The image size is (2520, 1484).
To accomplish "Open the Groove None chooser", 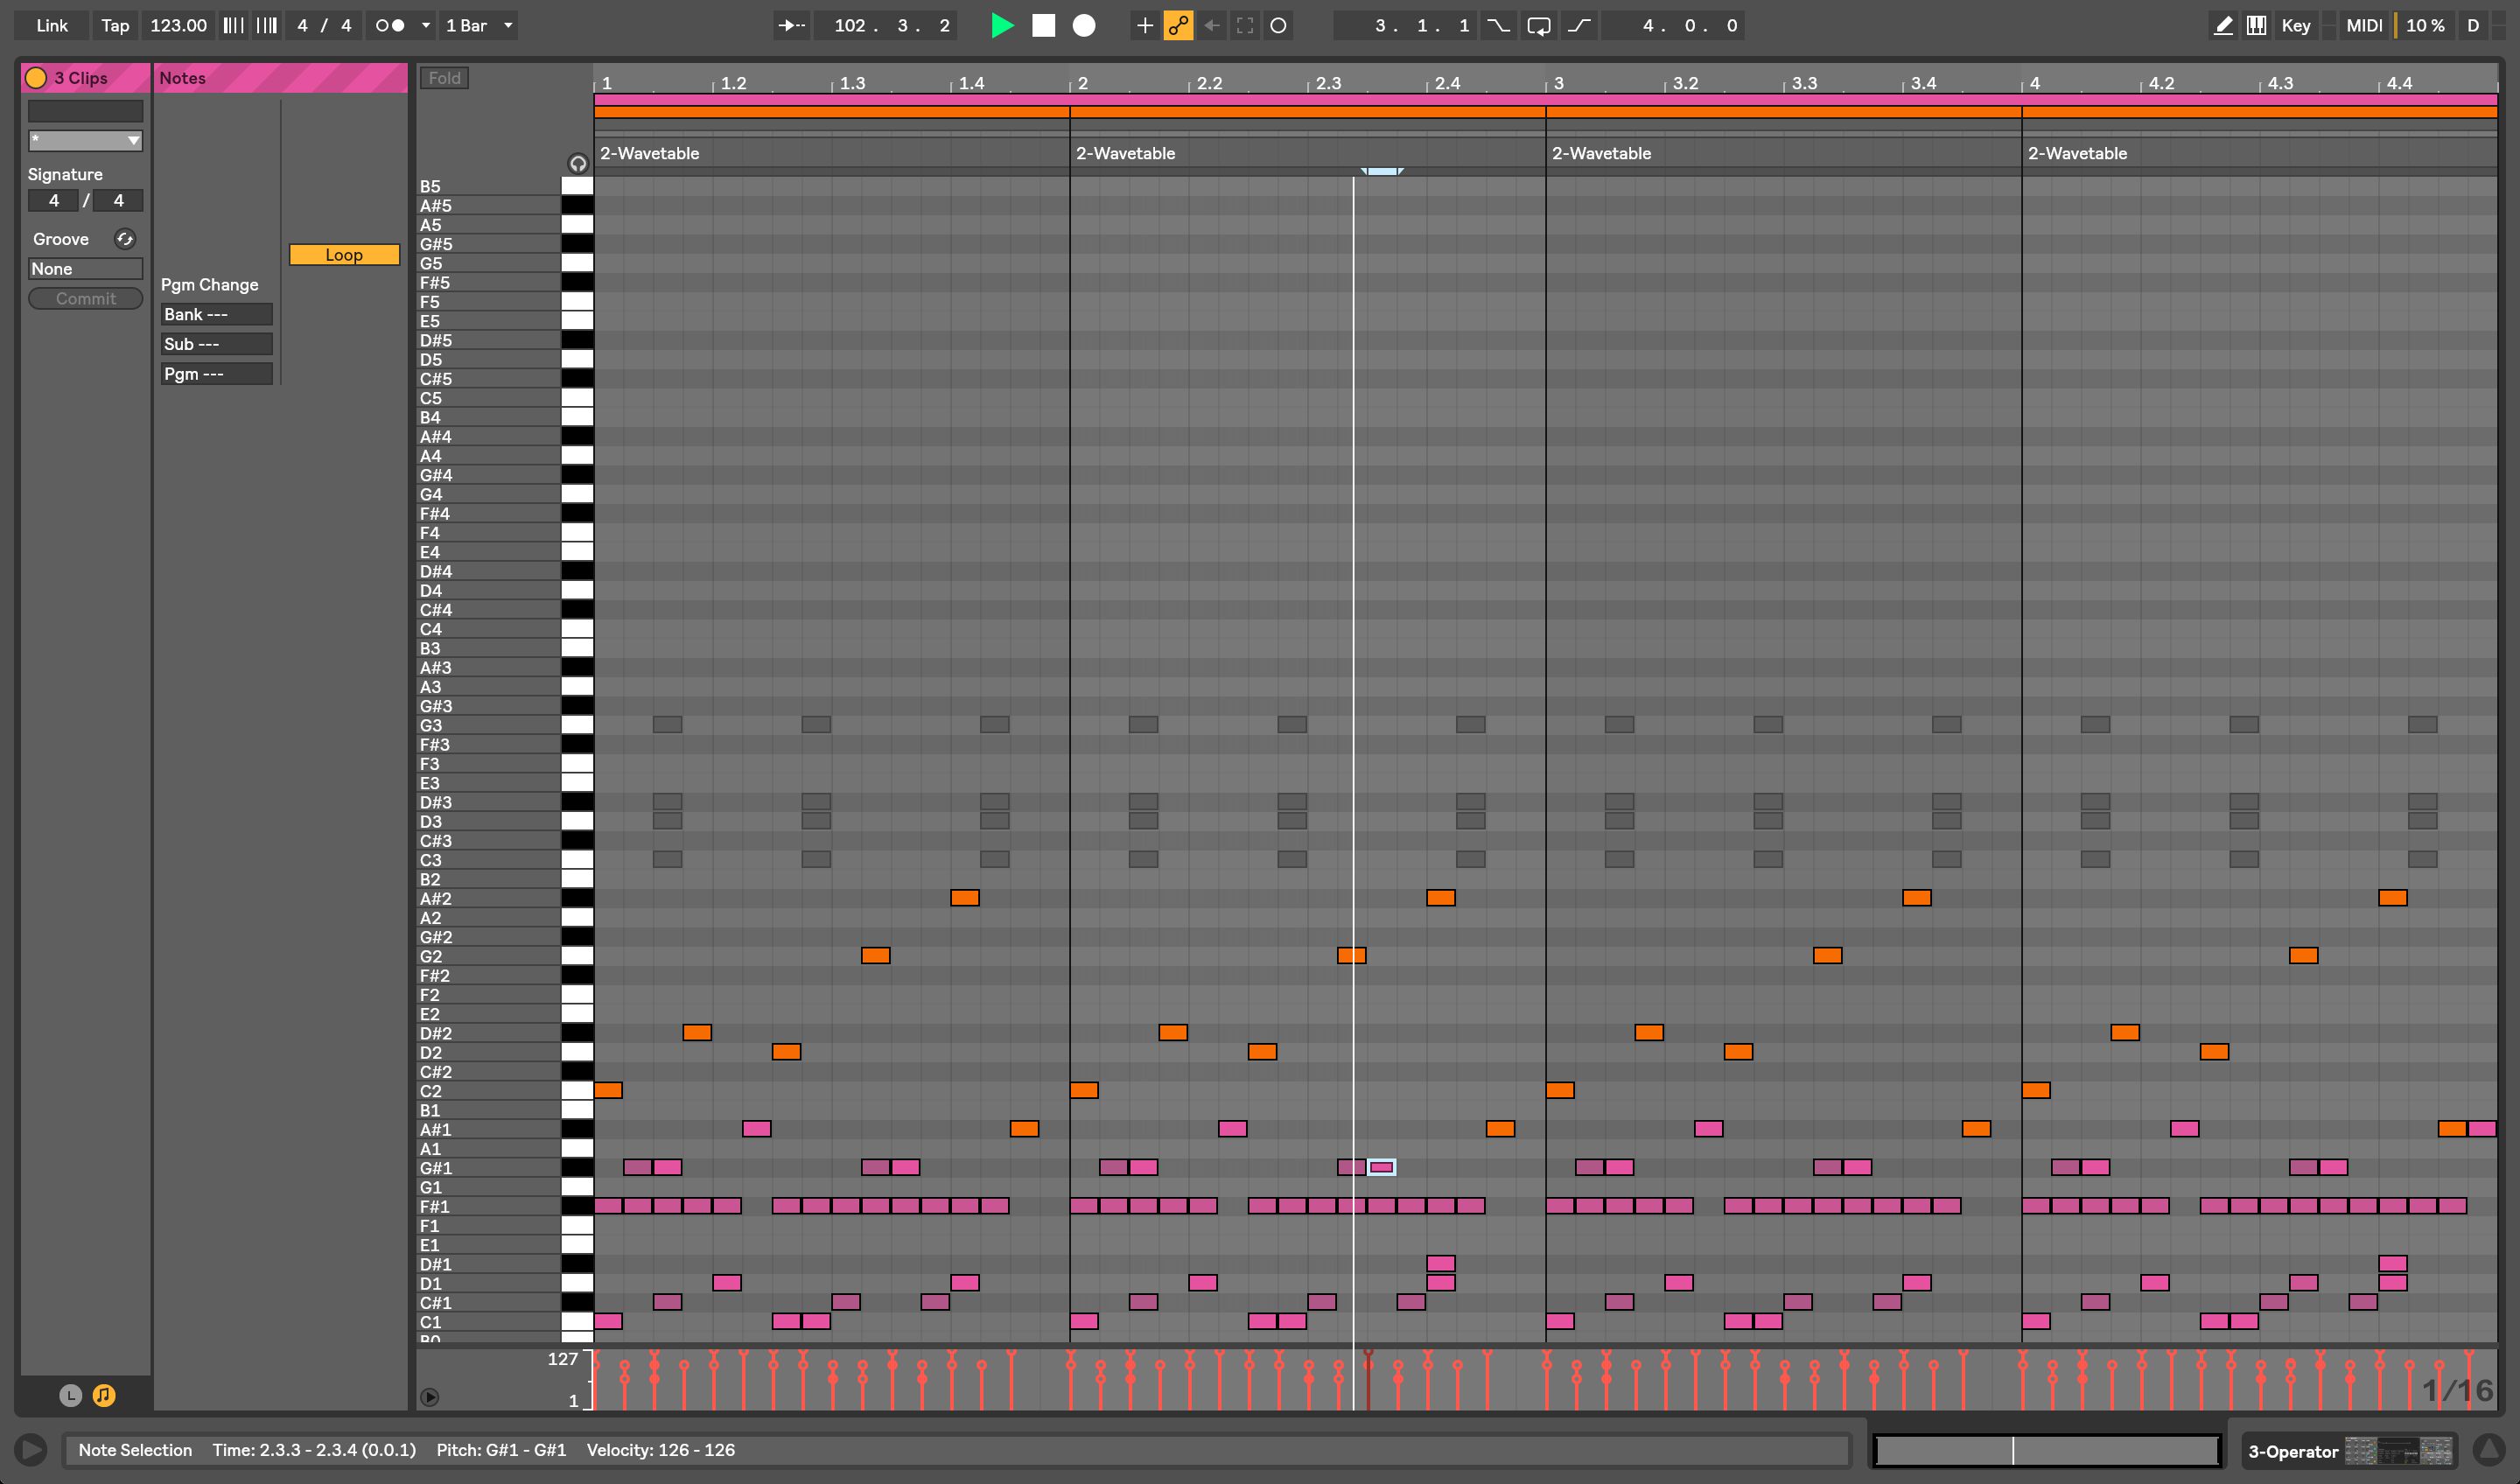I will click(85, 269).
